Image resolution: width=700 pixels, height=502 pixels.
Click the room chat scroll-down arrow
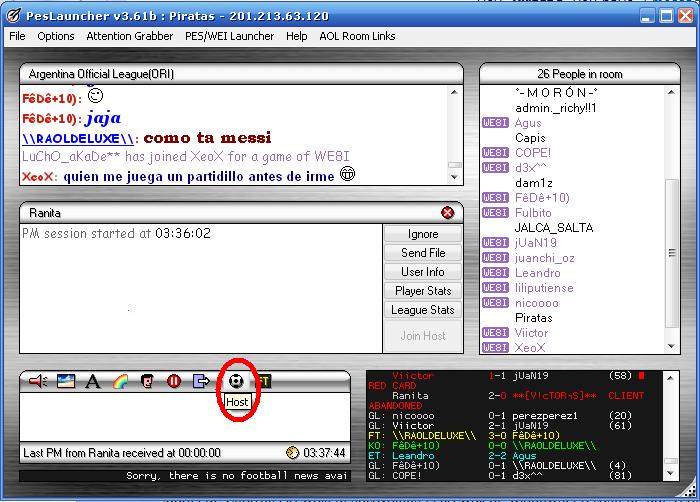point(454,177)
